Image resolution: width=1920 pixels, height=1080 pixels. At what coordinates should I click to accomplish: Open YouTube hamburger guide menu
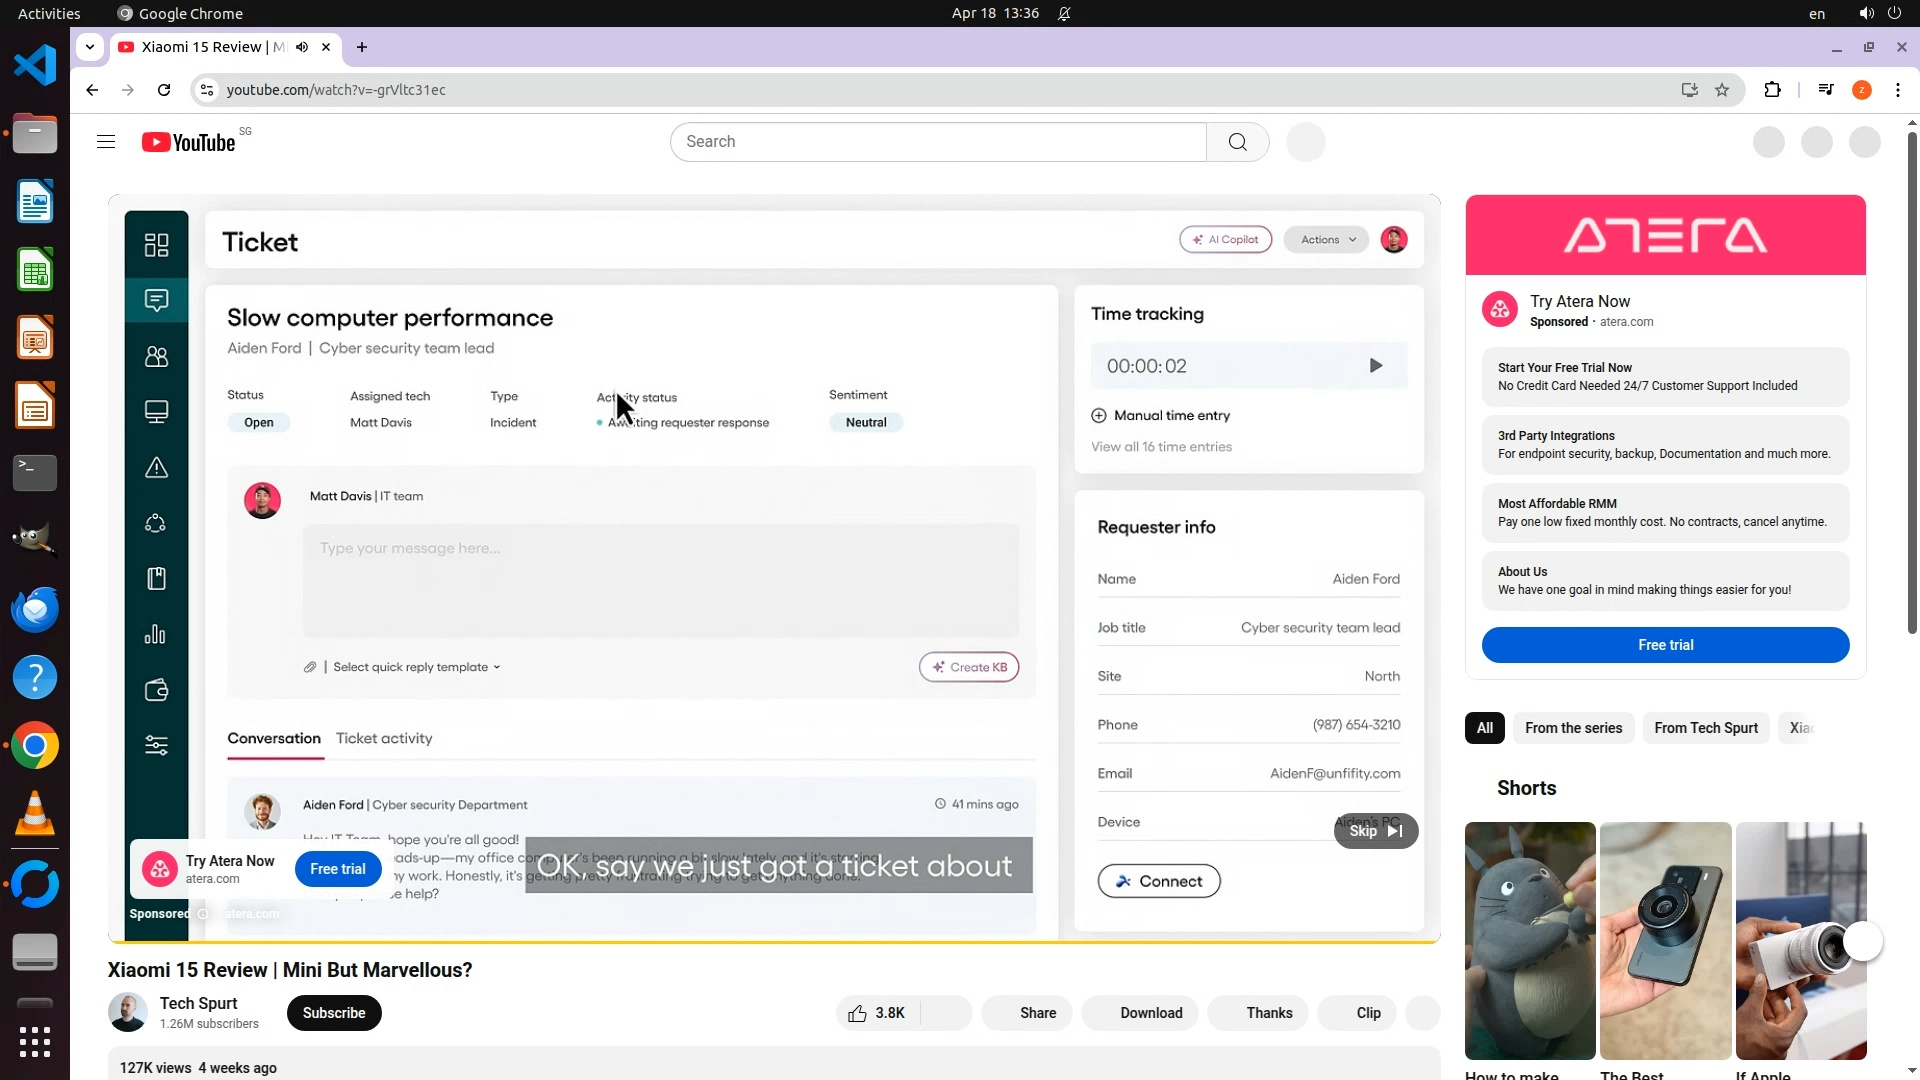click(106, 142)
